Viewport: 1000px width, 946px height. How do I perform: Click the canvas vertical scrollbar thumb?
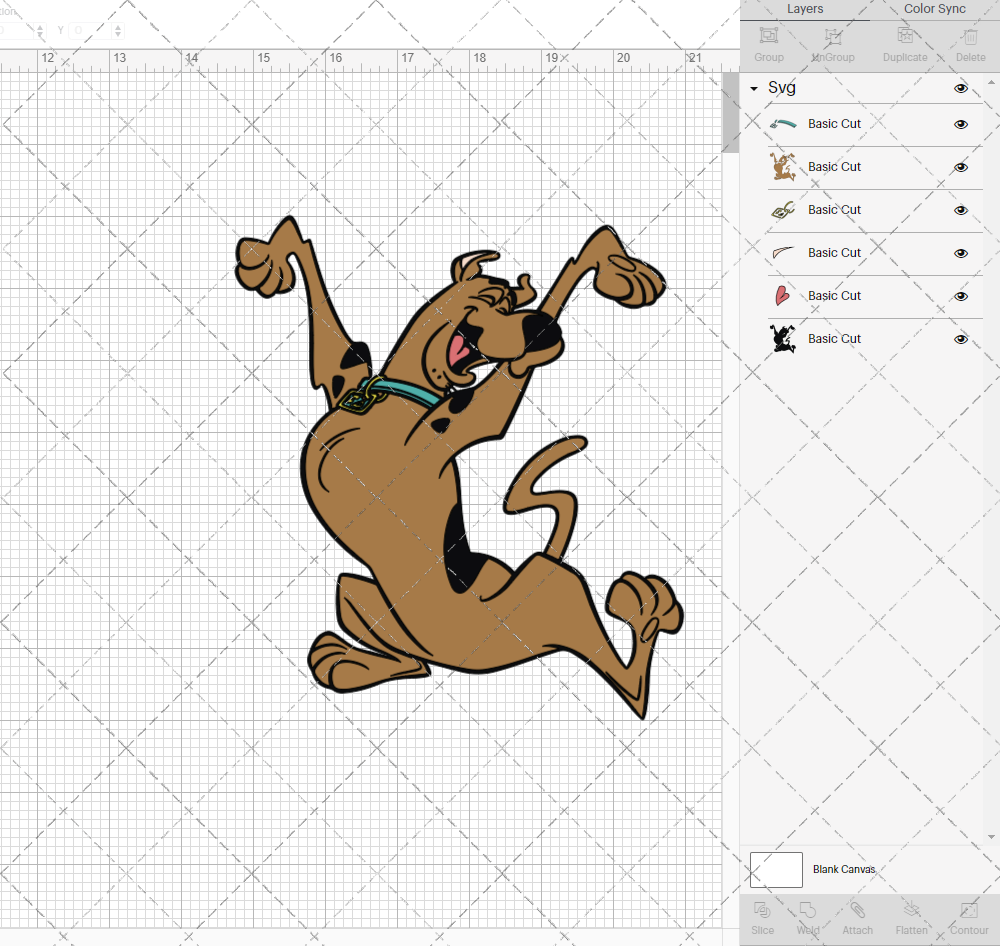(x=730, y=112)
